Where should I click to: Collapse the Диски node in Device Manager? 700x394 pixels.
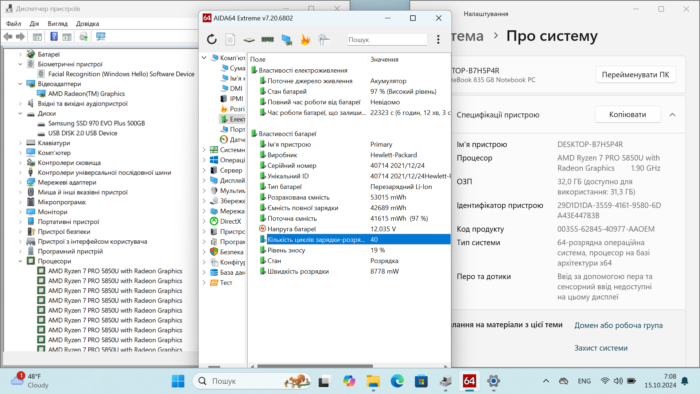click(x=21, y=113)
